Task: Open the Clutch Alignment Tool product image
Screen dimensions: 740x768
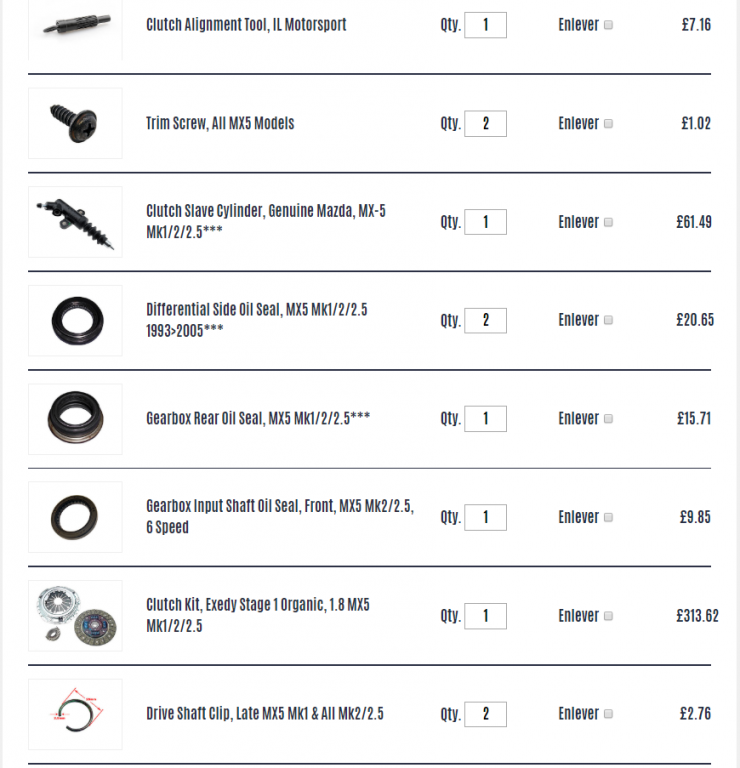Action: [x=75, y=27]
